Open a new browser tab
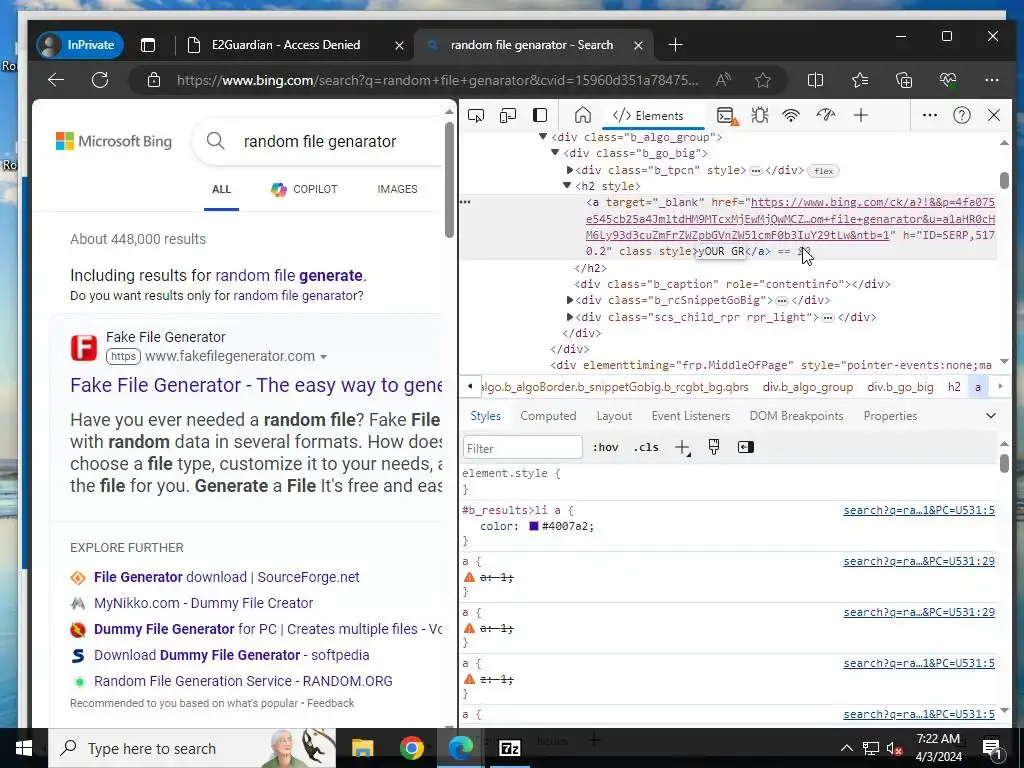Screen dimensions: 1024x768 pos(675,45)
